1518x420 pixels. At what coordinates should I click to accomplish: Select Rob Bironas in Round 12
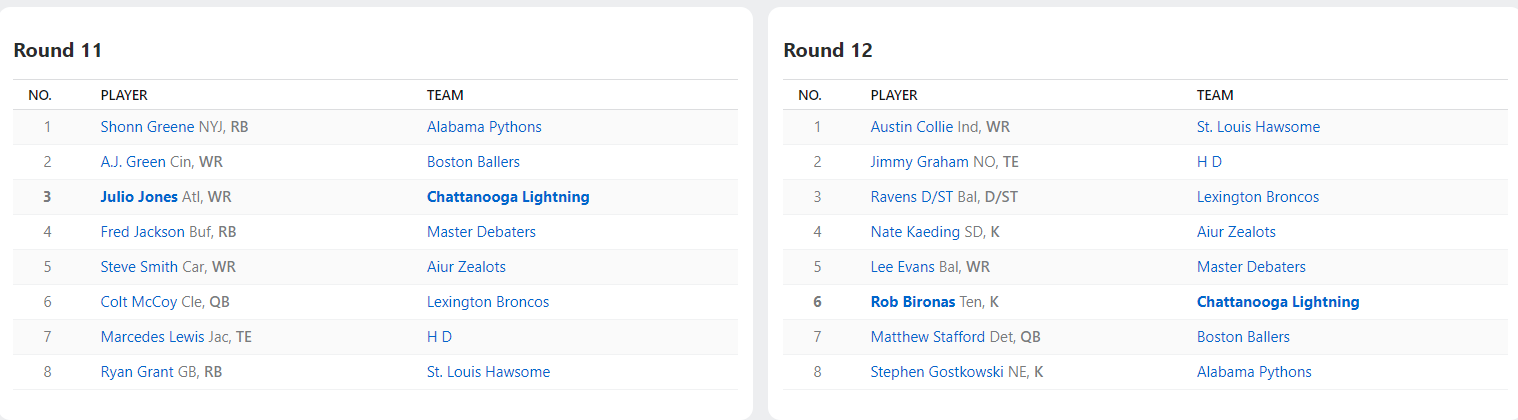click(913, 302)
